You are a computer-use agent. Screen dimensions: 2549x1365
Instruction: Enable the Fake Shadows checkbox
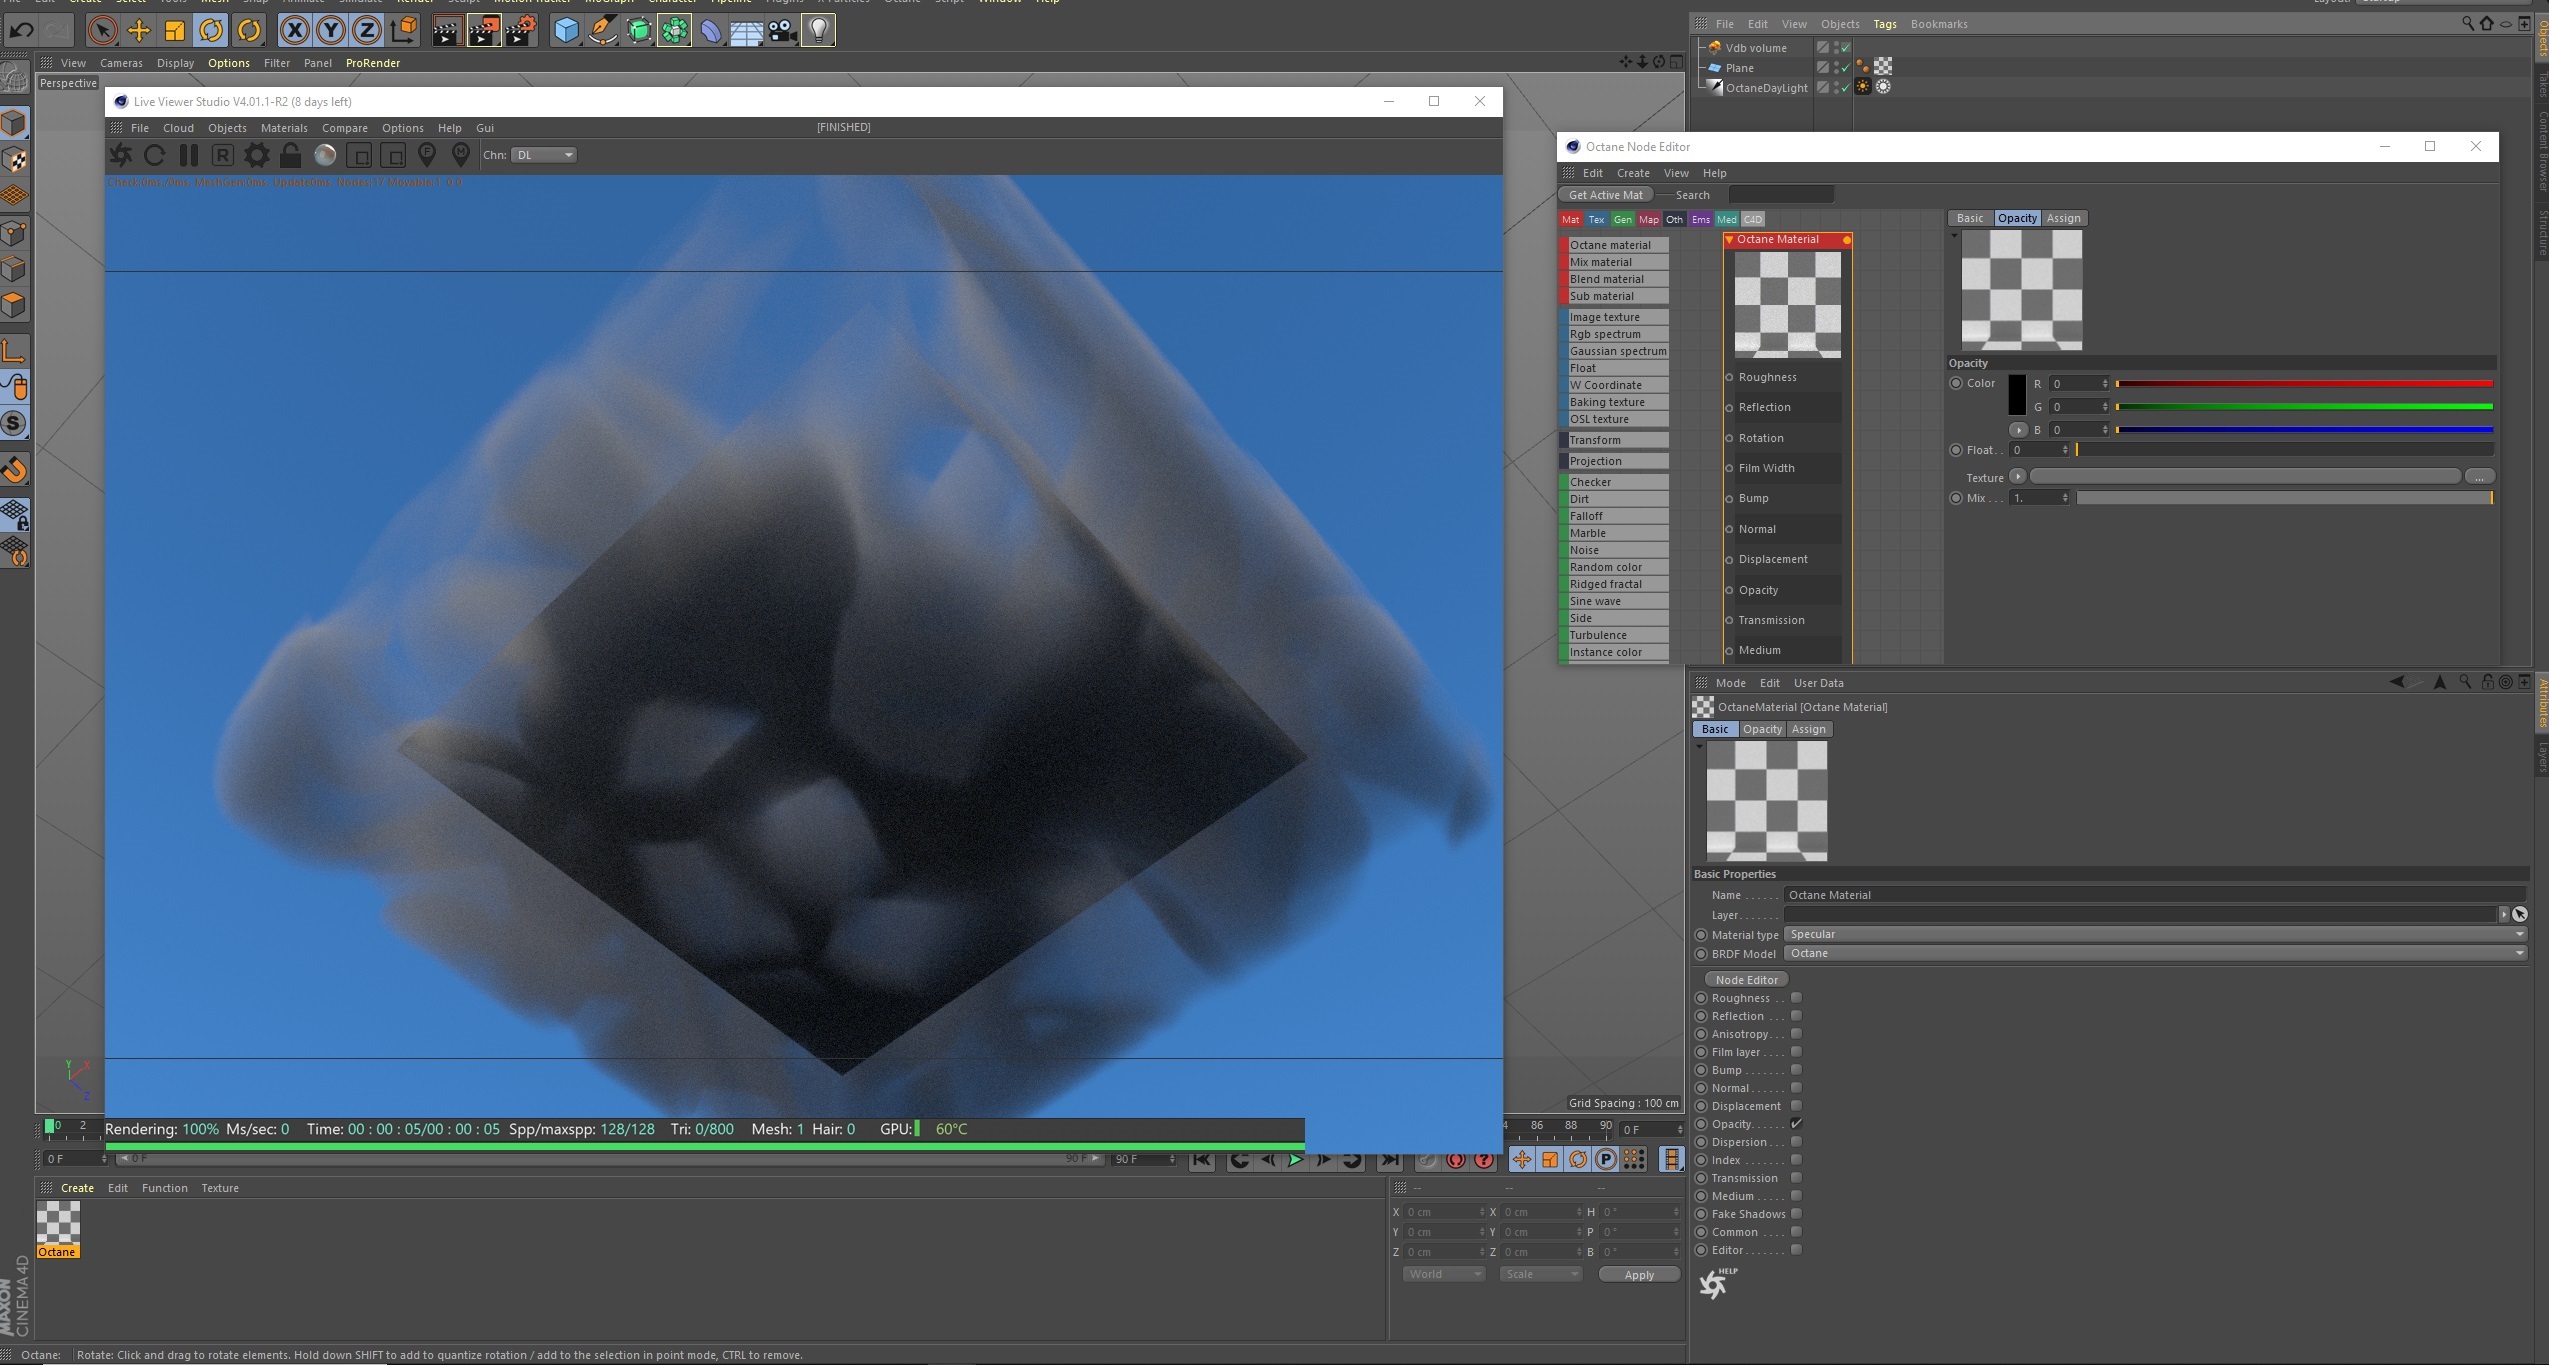click(x=1796, y=1214)
